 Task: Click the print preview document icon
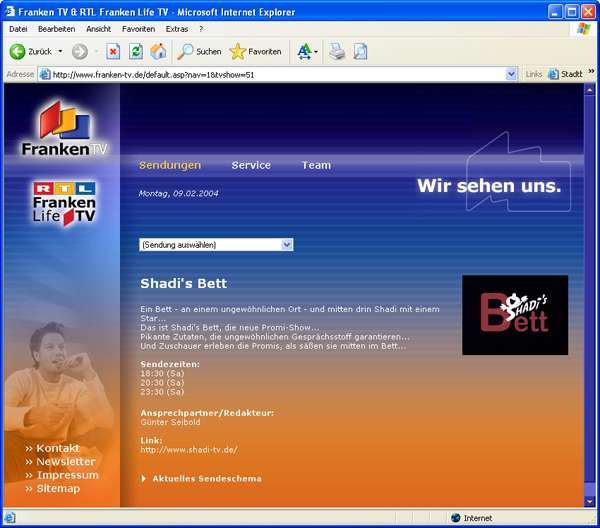pos(360,52)
